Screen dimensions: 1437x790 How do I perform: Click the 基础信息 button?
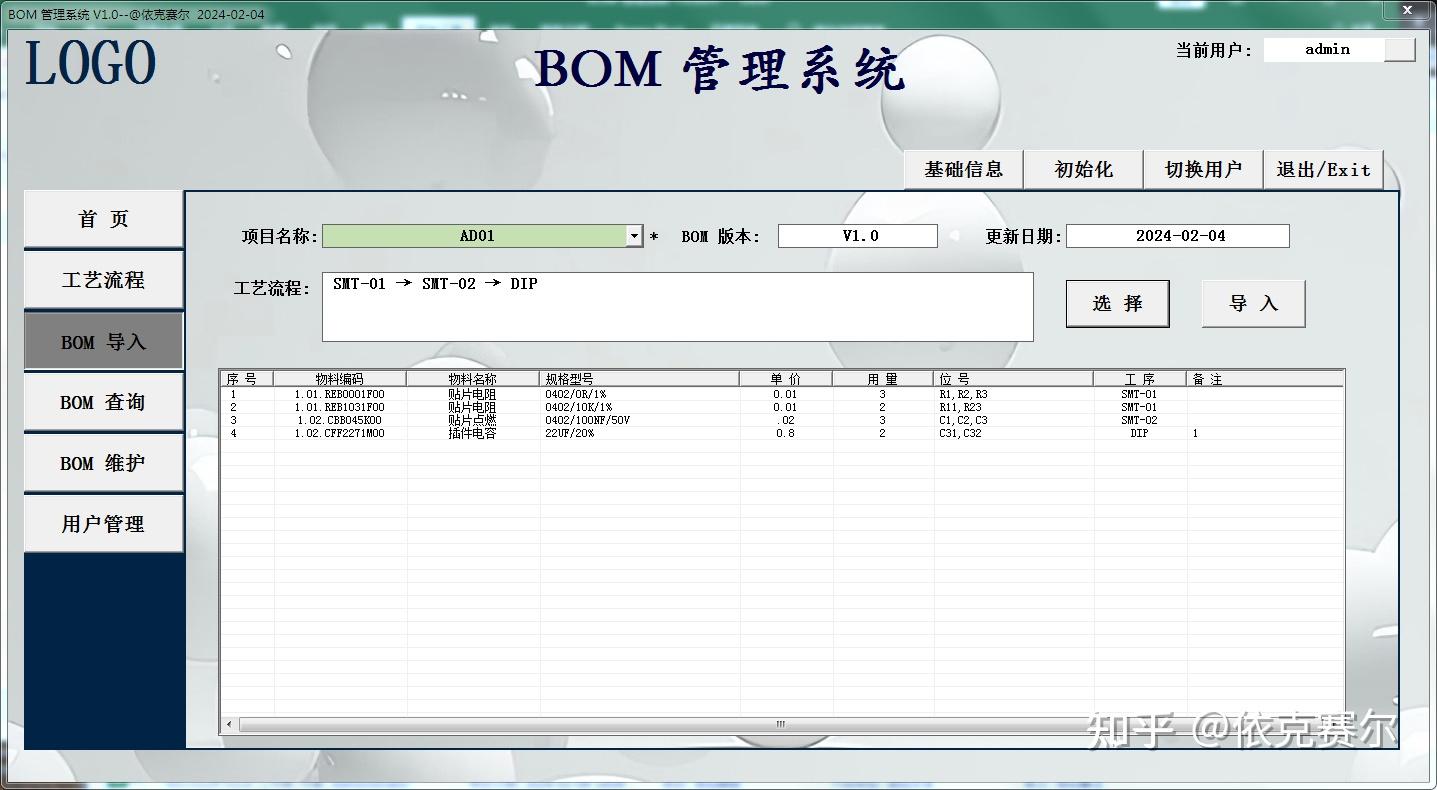pos(962,169)
